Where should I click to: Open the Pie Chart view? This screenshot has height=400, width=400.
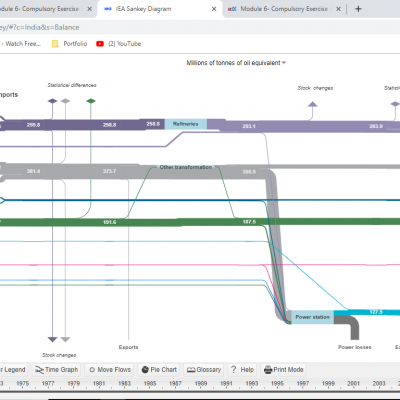(159, 370)
